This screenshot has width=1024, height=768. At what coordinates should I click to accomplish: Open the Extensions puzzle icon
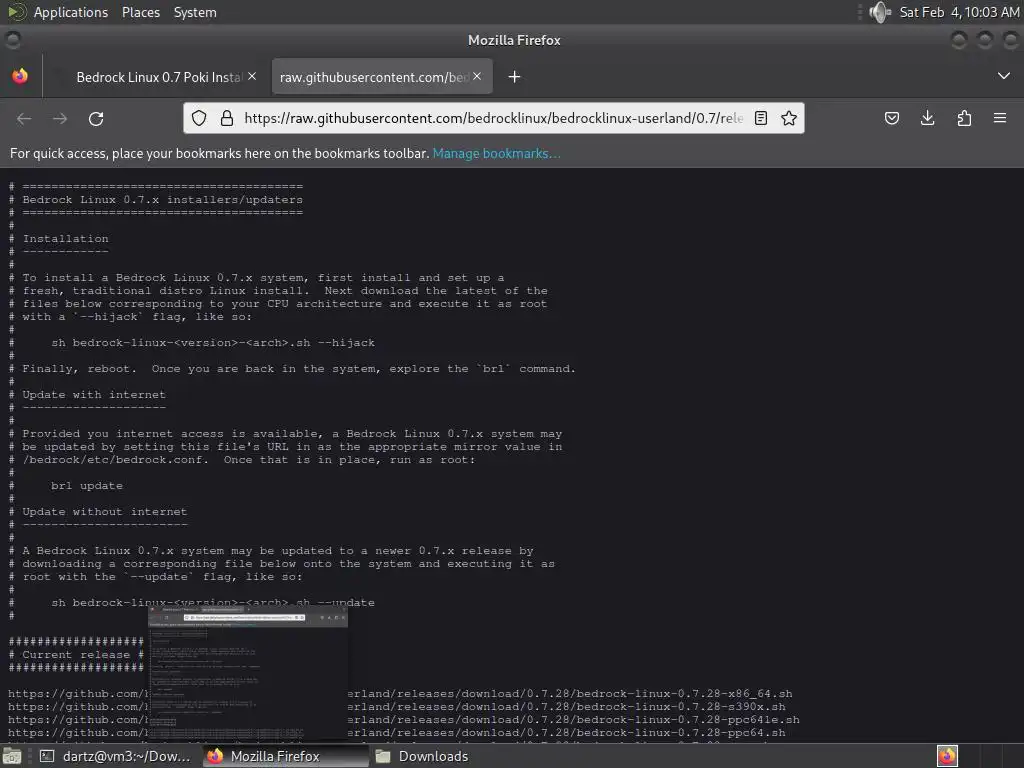coord(964,118)
